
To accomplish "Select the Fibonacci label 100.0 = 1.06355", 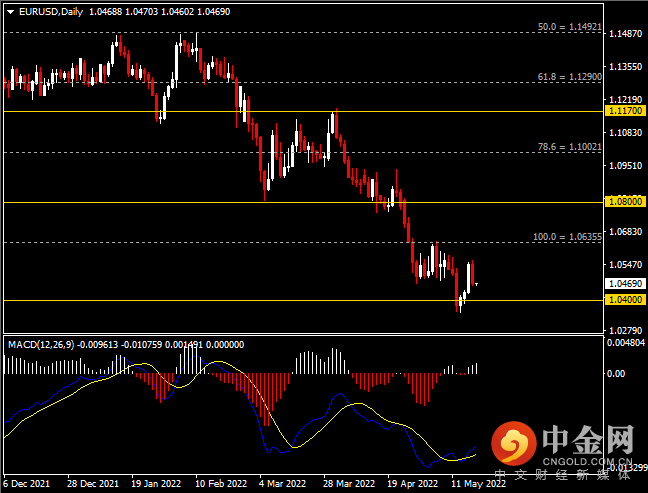I will click(x=567, y=237).
